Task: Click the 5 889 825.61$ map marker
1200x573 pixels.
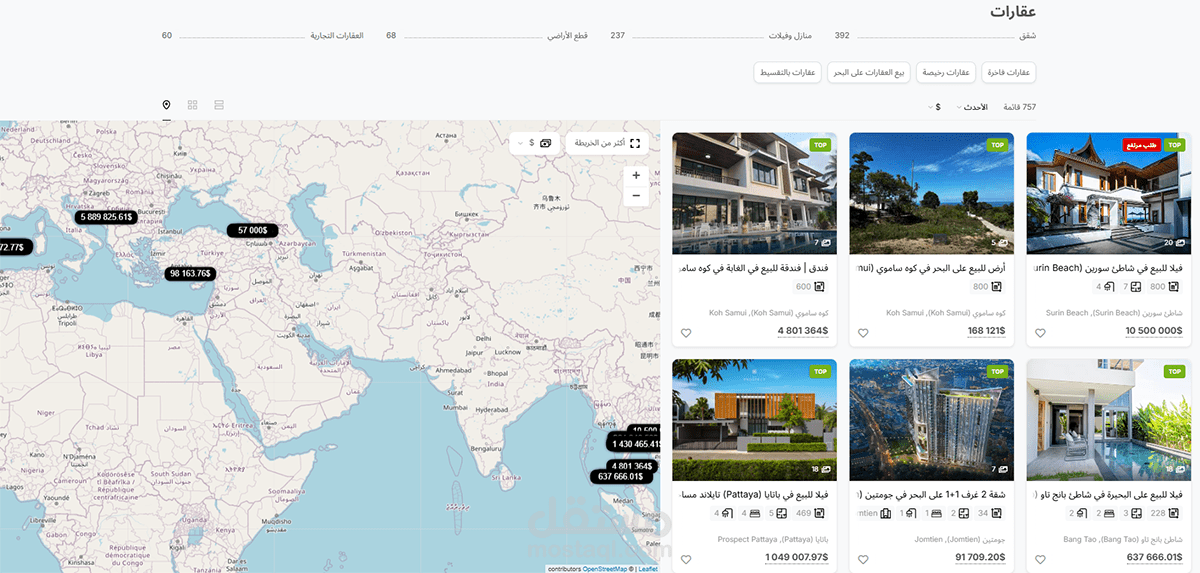Action: click(105, 217)
